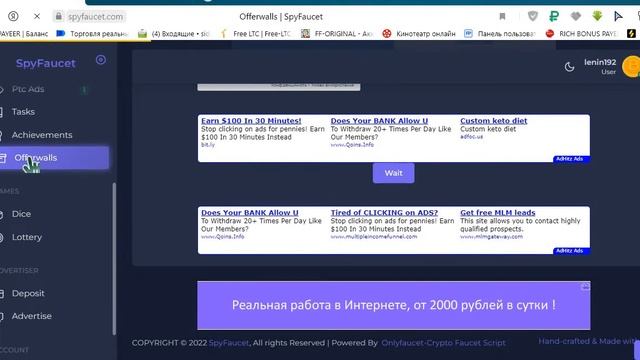Open 'Earn $100 In 30 Minutes!' ad
This screenshot has width=640, height=360.
251,121
